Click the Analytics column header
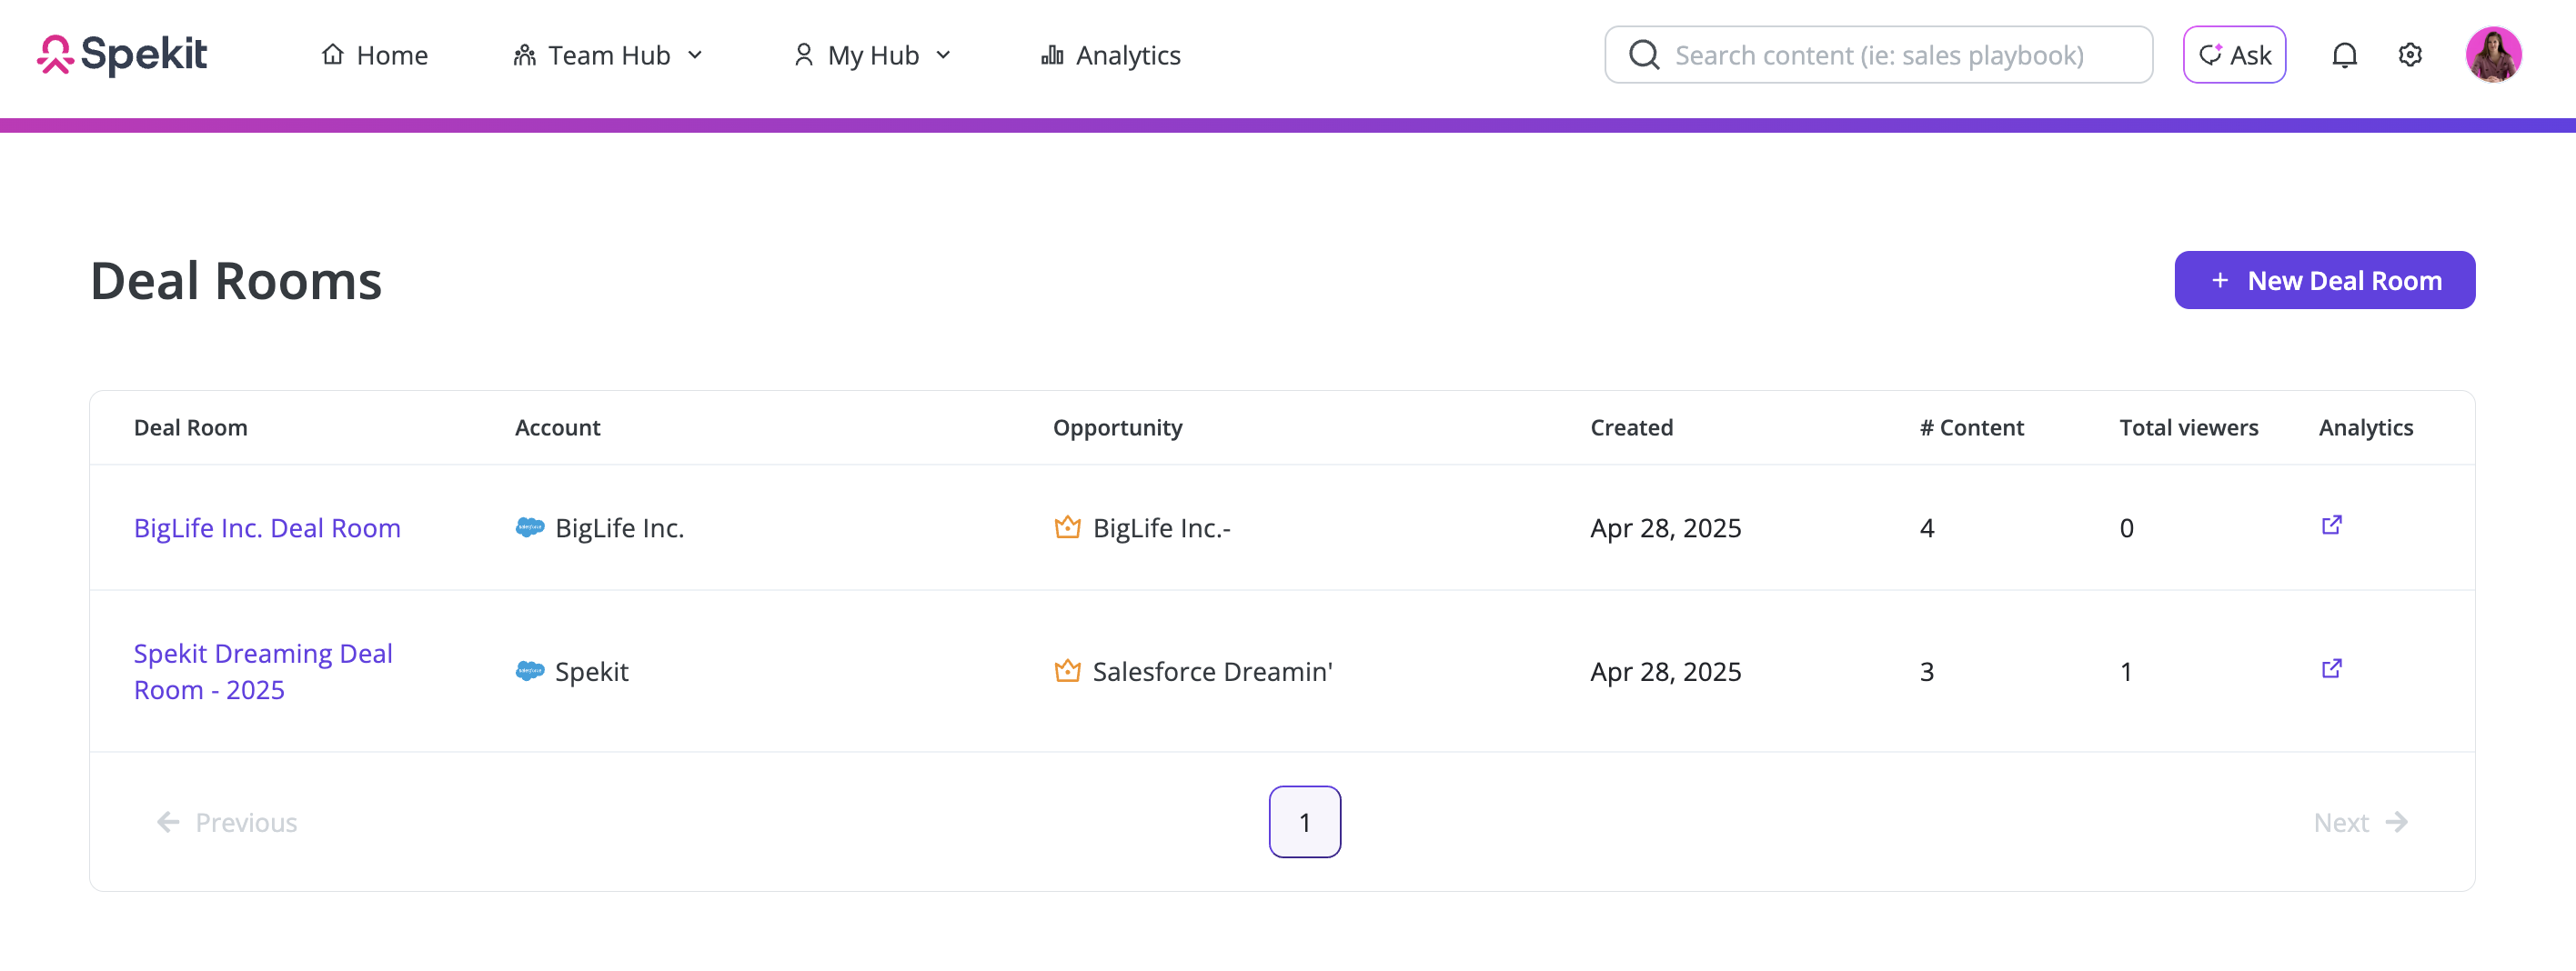This screenshot has width=2576, height=971. 2365,427
